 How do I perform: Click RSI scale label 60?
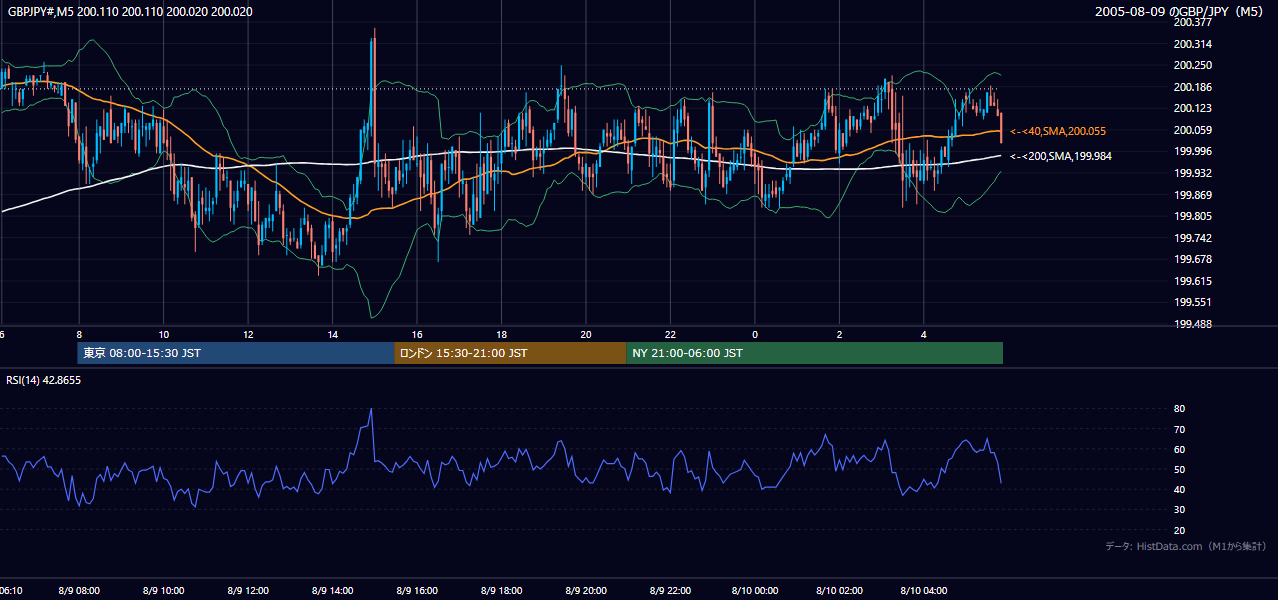pos(1179,449)
